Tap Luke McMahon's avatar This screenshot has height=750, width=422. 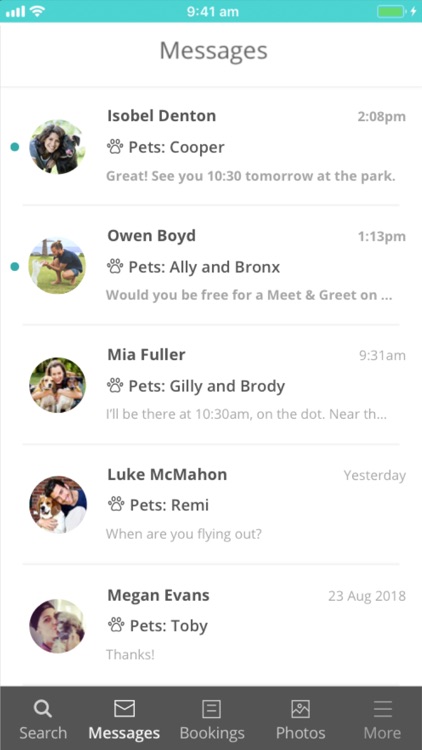click(58, 504)
